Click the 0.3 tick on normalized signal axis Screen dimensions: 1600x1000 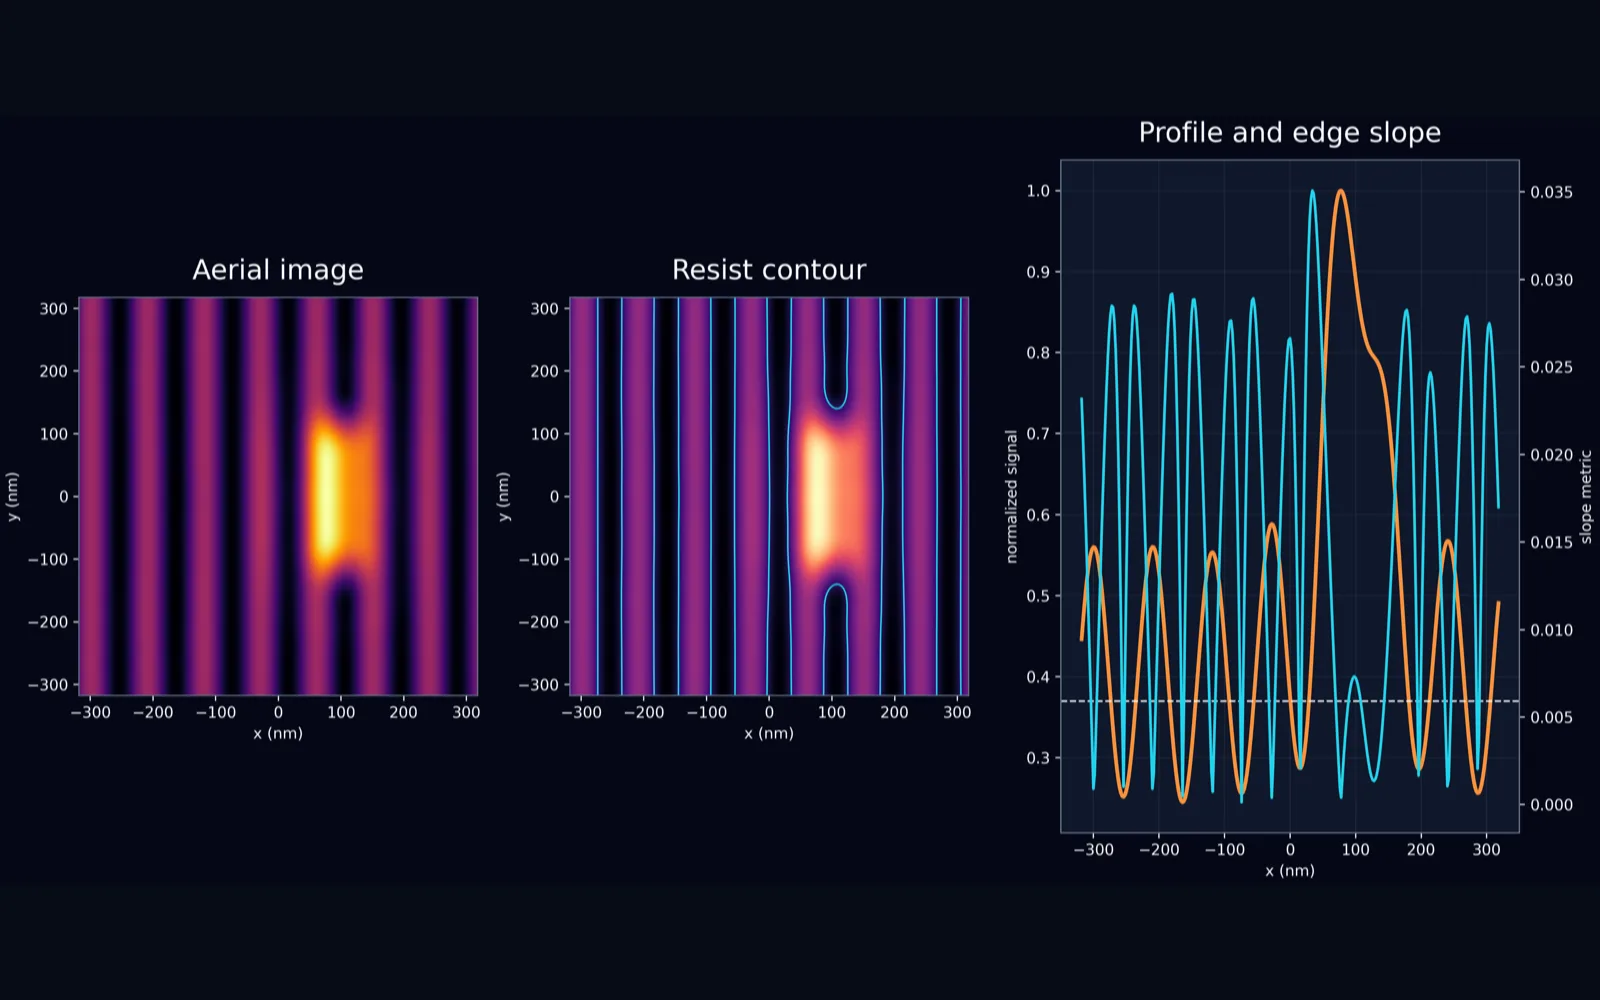[x=1038, y=758]
